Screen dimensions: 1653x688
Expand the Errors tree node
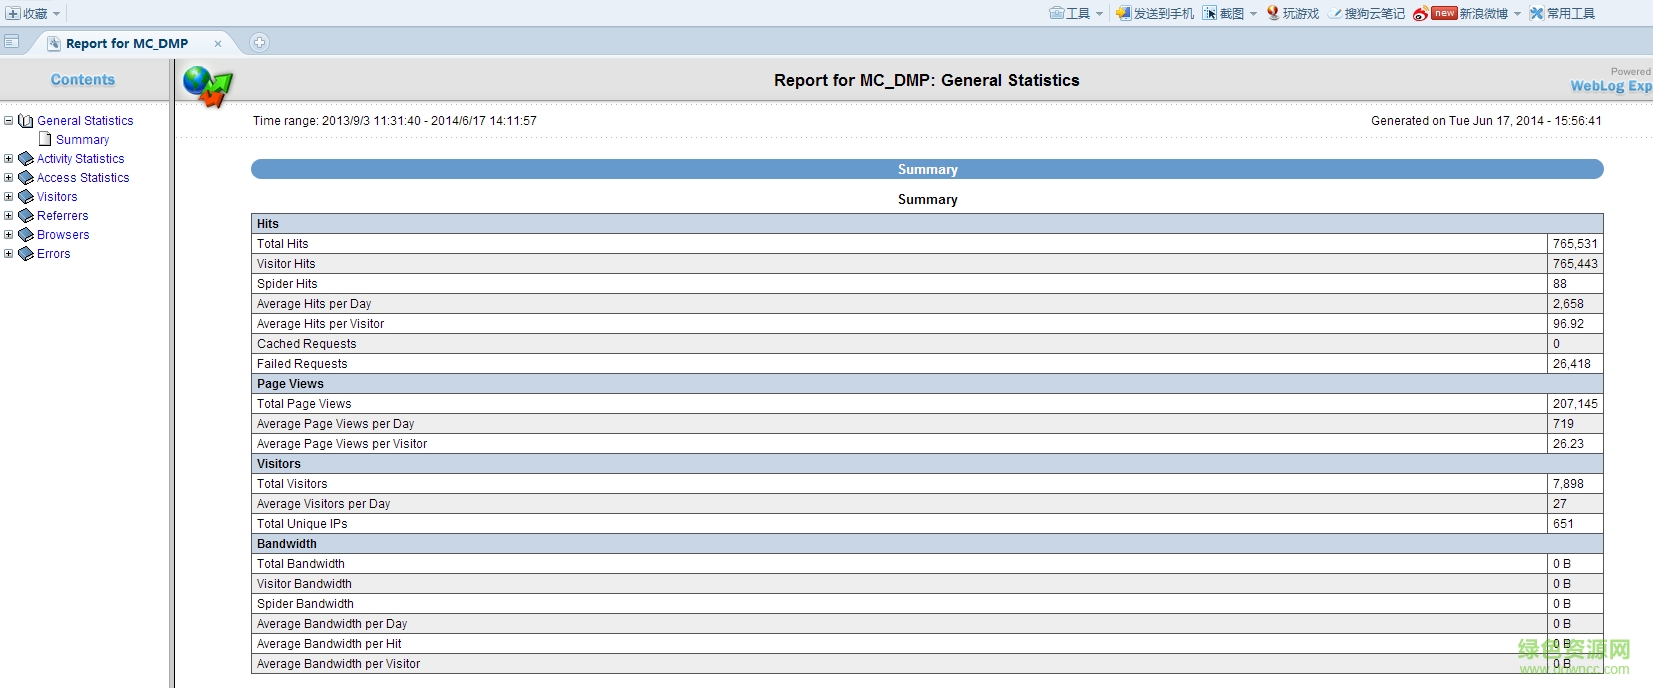coord(9,253)
